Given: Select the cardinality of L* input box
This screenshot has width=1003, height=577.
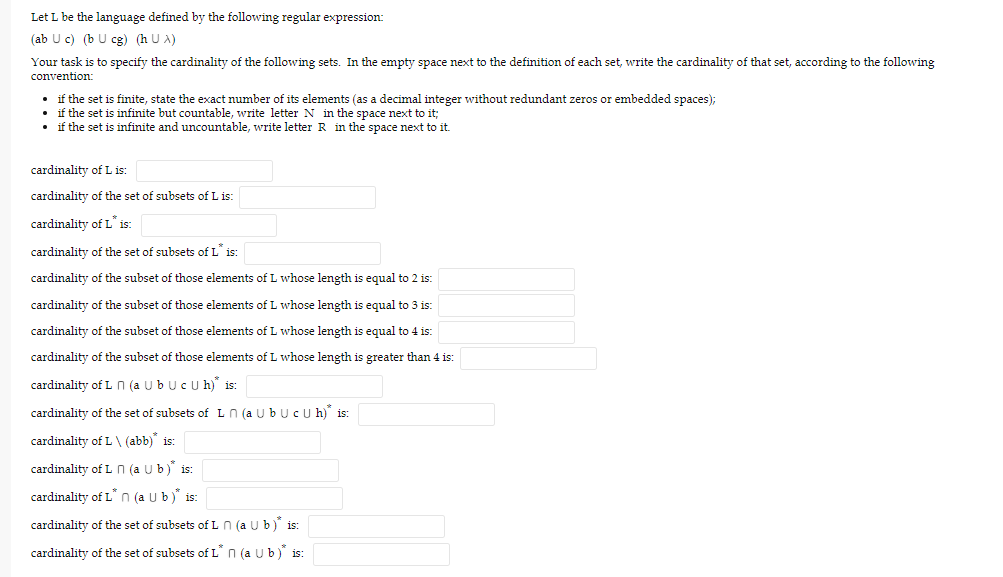Looking at the screenshot, I should tap(208, 224).
